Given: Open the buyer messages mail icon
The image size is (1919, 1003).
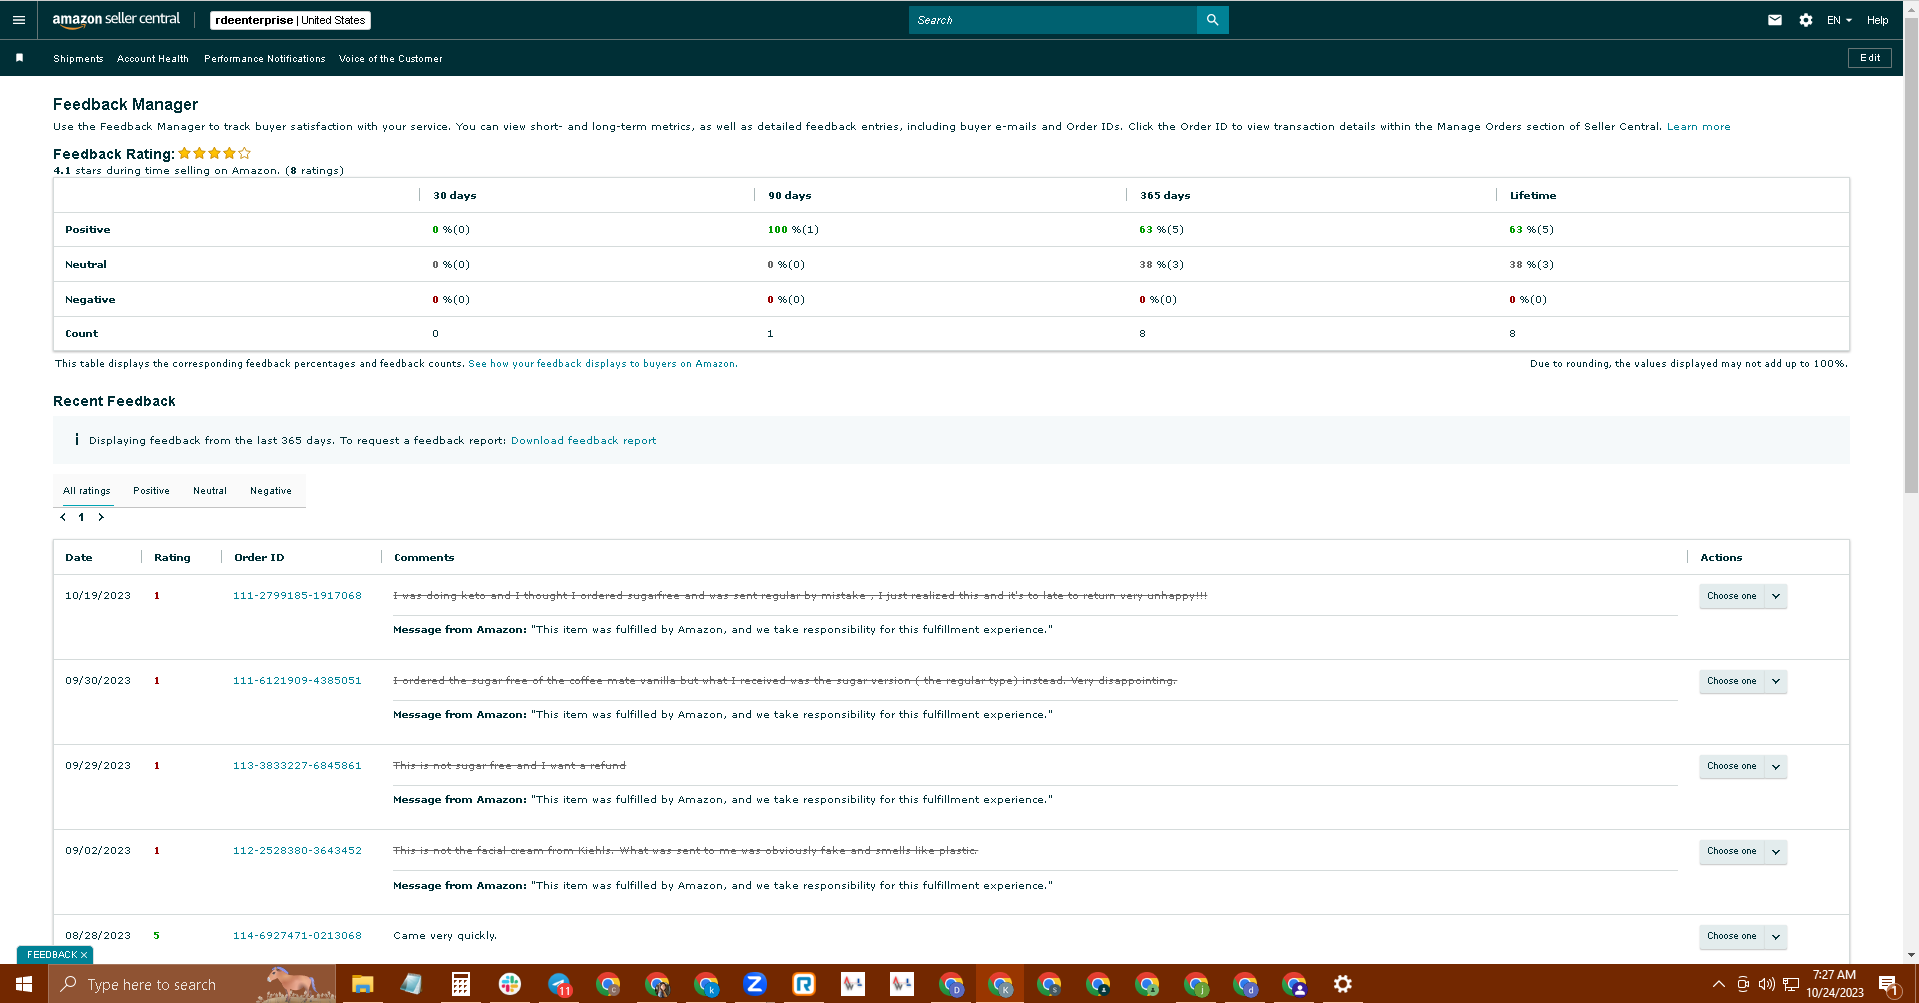Looking at the screenshot, I should pos(1775,20).
